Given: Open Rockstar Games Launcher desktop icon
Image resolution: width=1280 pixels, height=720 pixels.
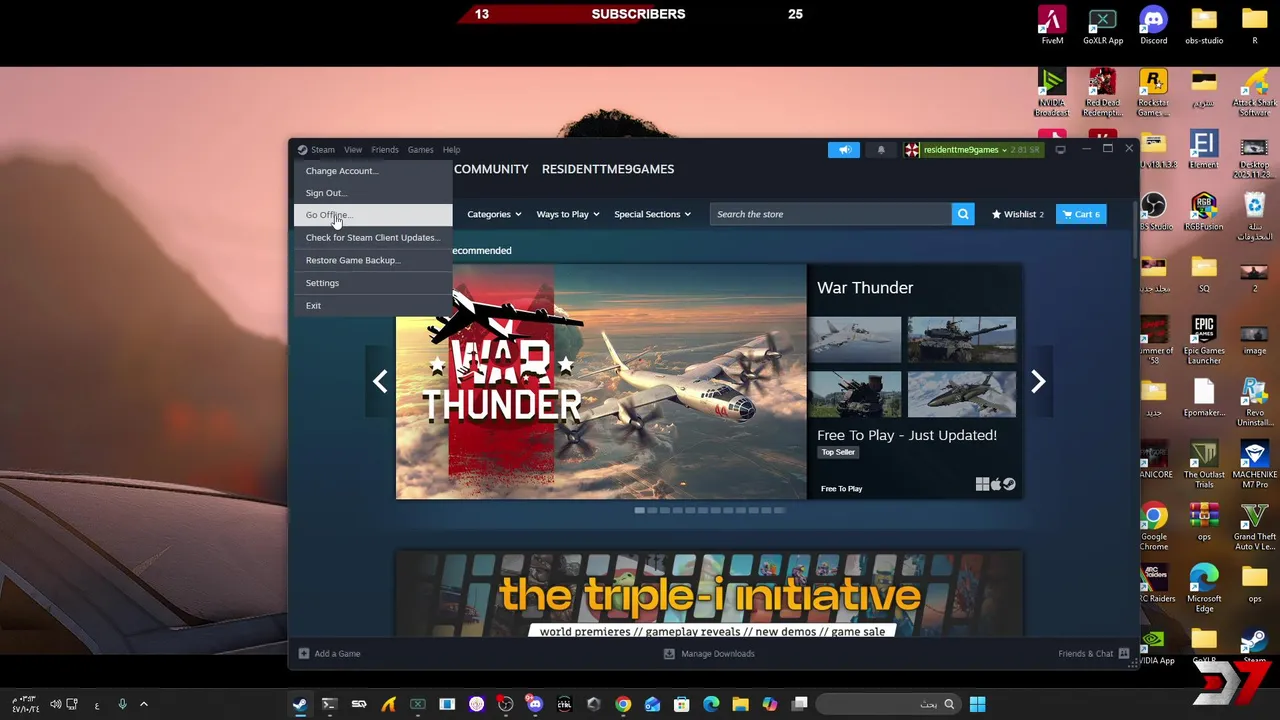Looking at the screenshot, I should tap(1153, 92).
